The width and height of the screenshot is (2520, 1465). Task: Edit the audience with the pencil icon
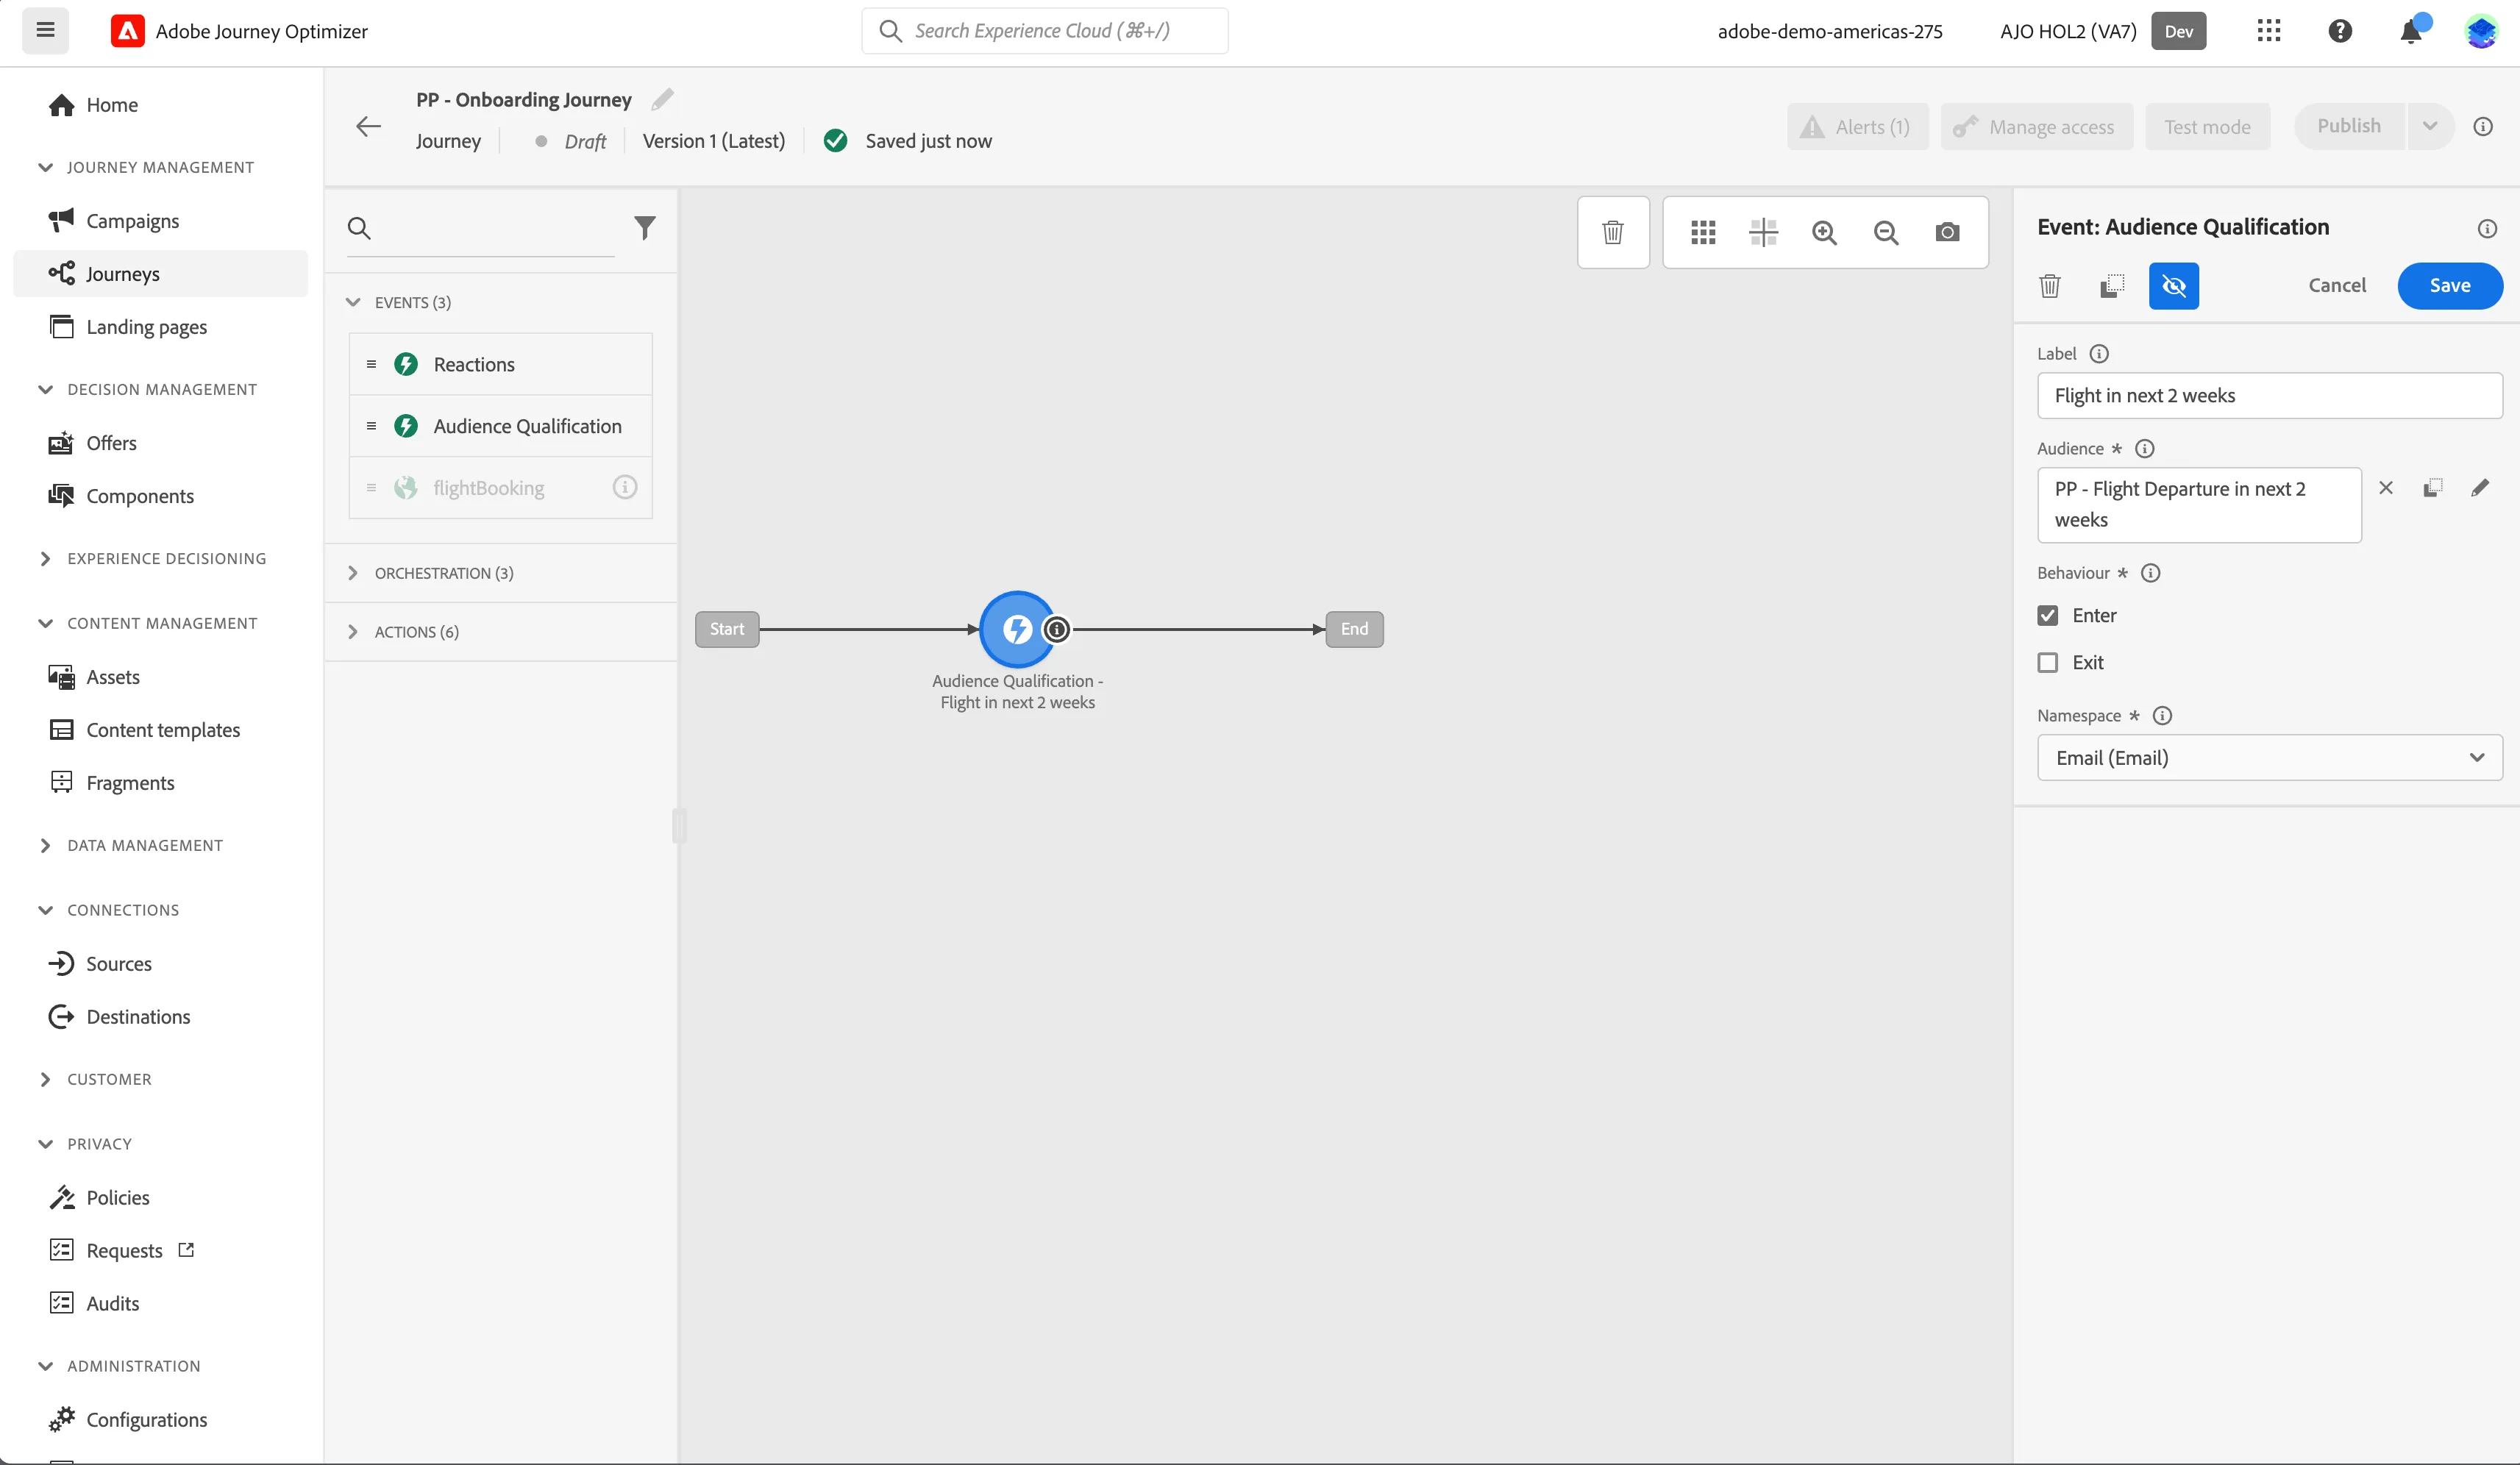click(2480, 488)
